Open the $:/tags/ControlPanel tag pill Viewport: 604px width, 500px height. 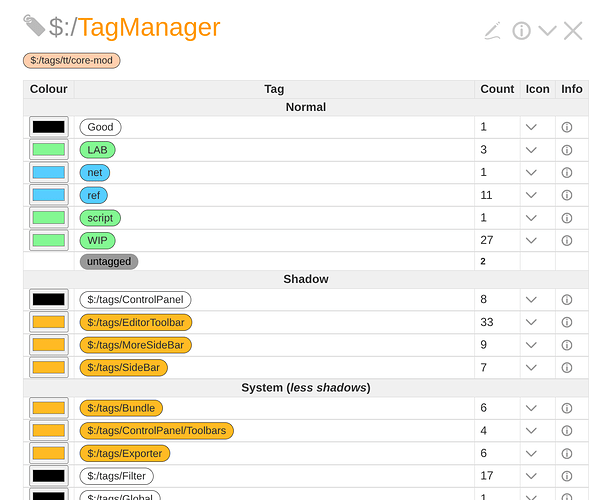[x=135, y=300]
